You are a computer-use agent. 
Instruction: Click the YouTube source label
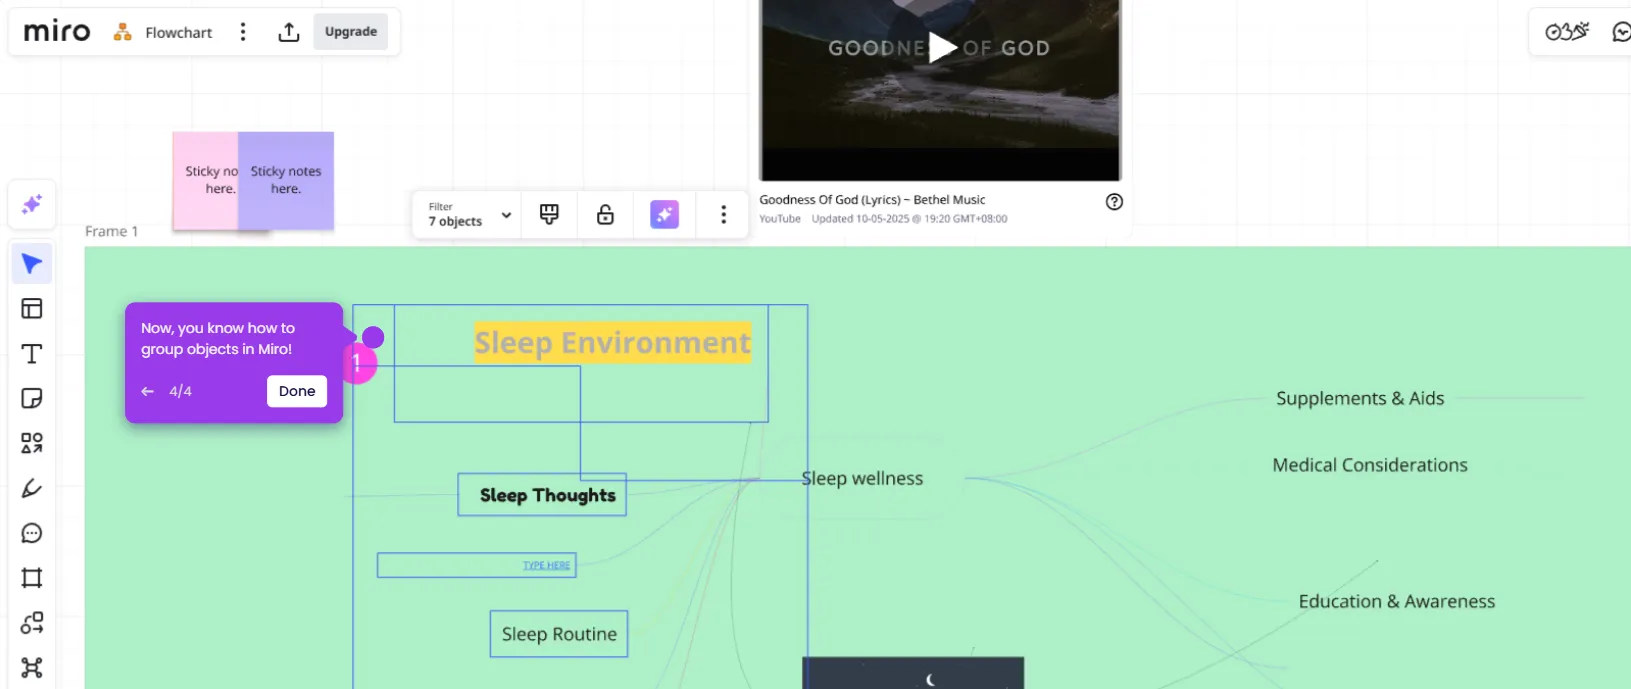coord(780,219)
